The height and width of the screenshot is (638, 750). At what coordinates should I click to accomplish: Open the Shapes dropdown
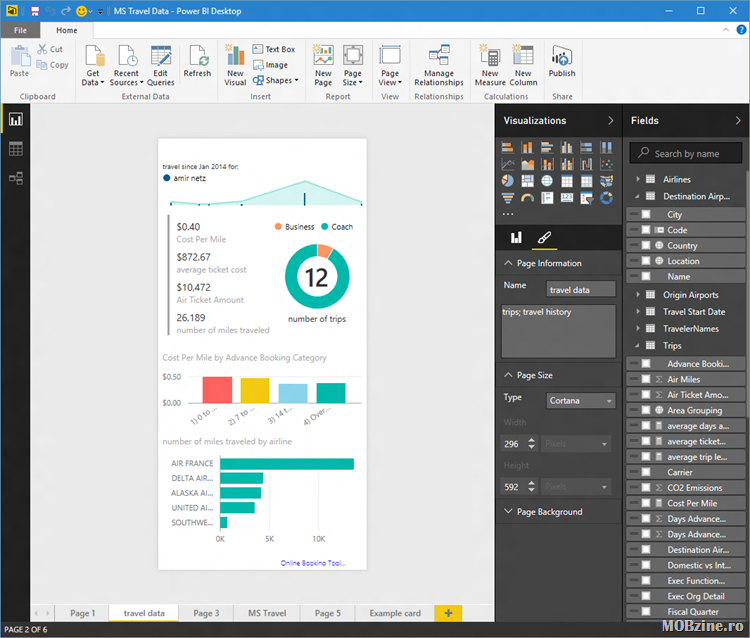tap(276, 80)
